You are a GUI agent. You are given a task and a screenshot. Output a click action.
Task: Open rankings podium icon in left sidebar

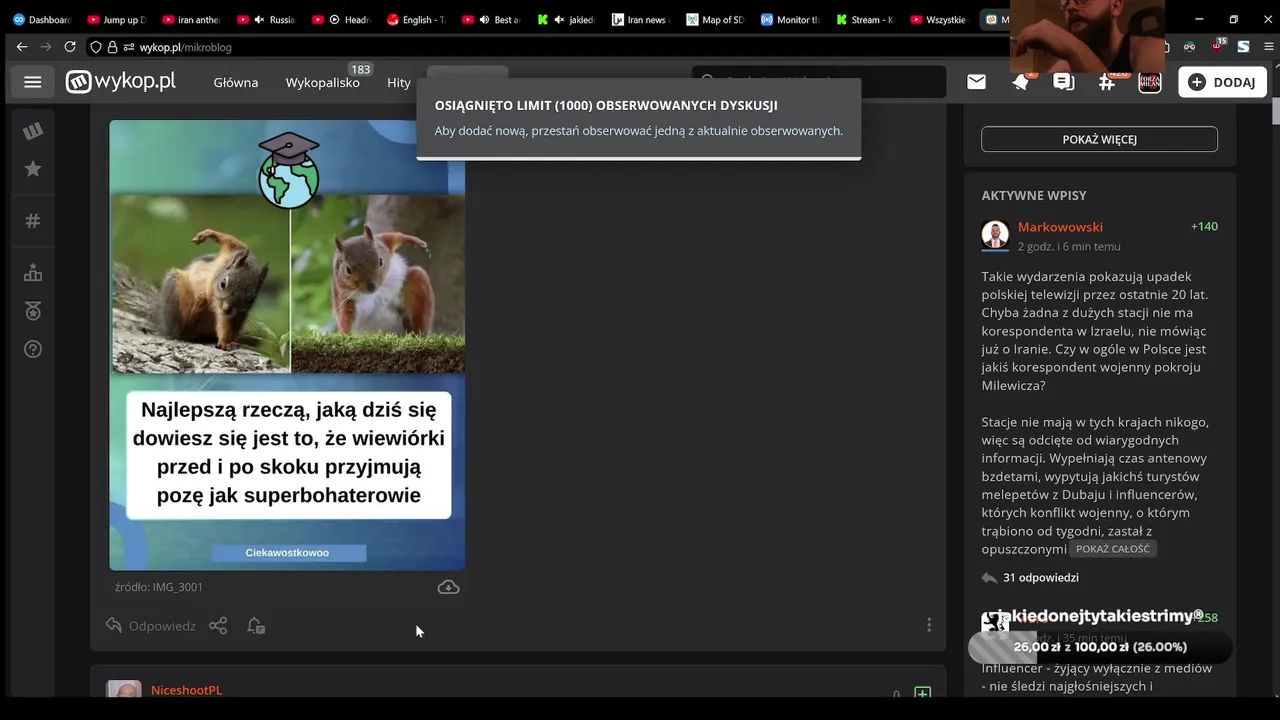tap(33, 273)
